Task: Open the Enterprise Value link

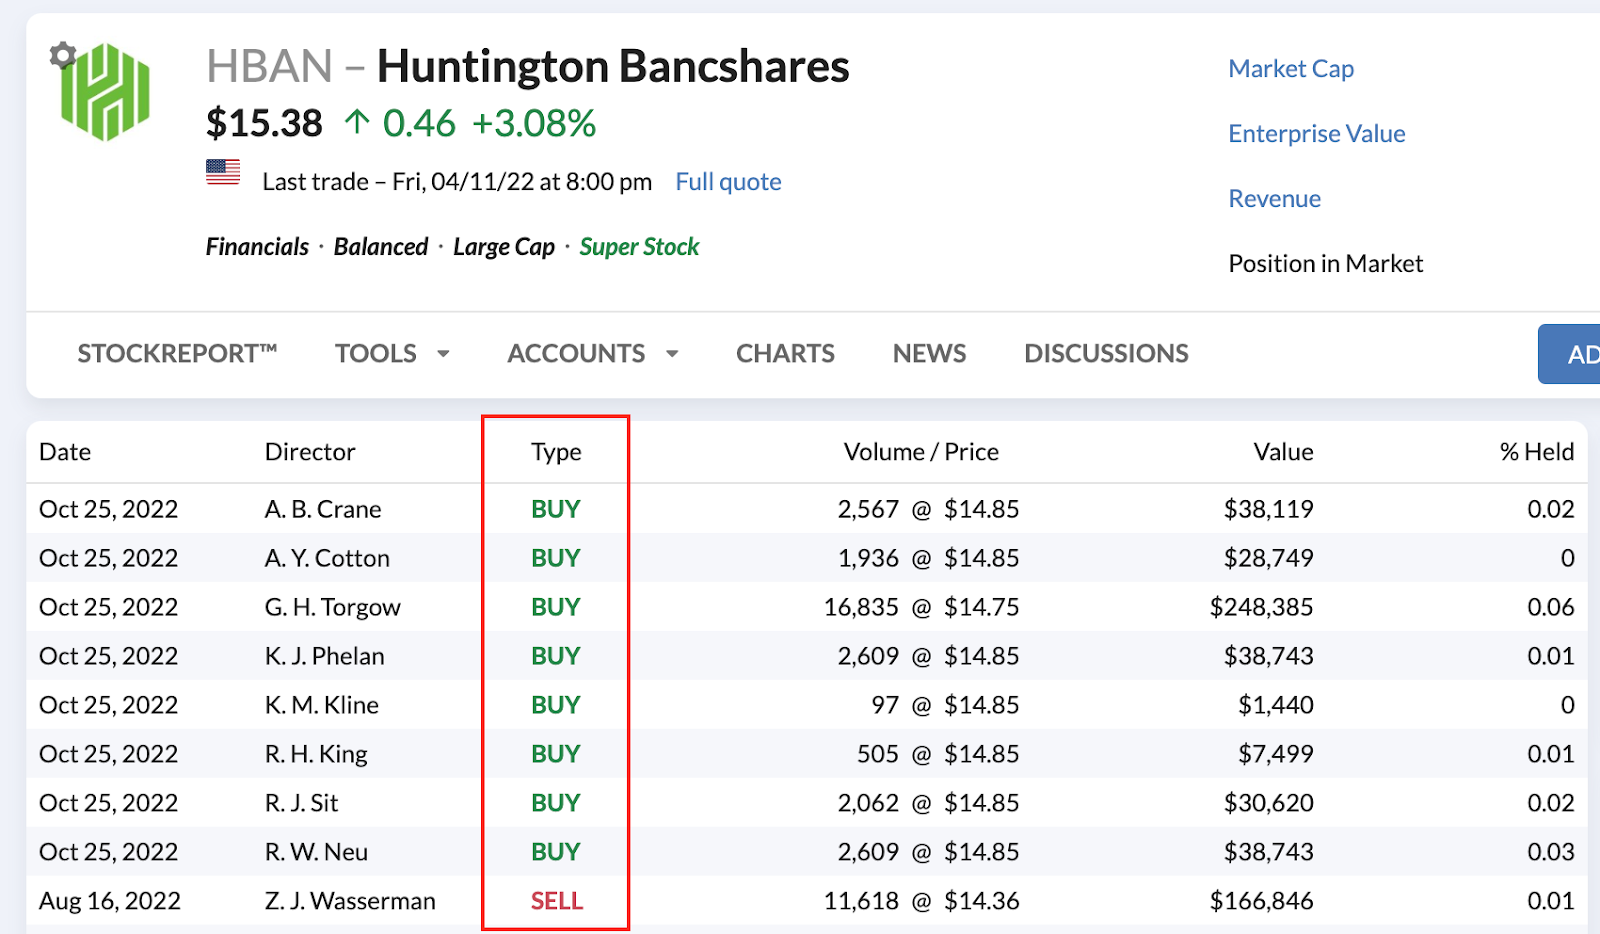Action: coord(1317,134)
